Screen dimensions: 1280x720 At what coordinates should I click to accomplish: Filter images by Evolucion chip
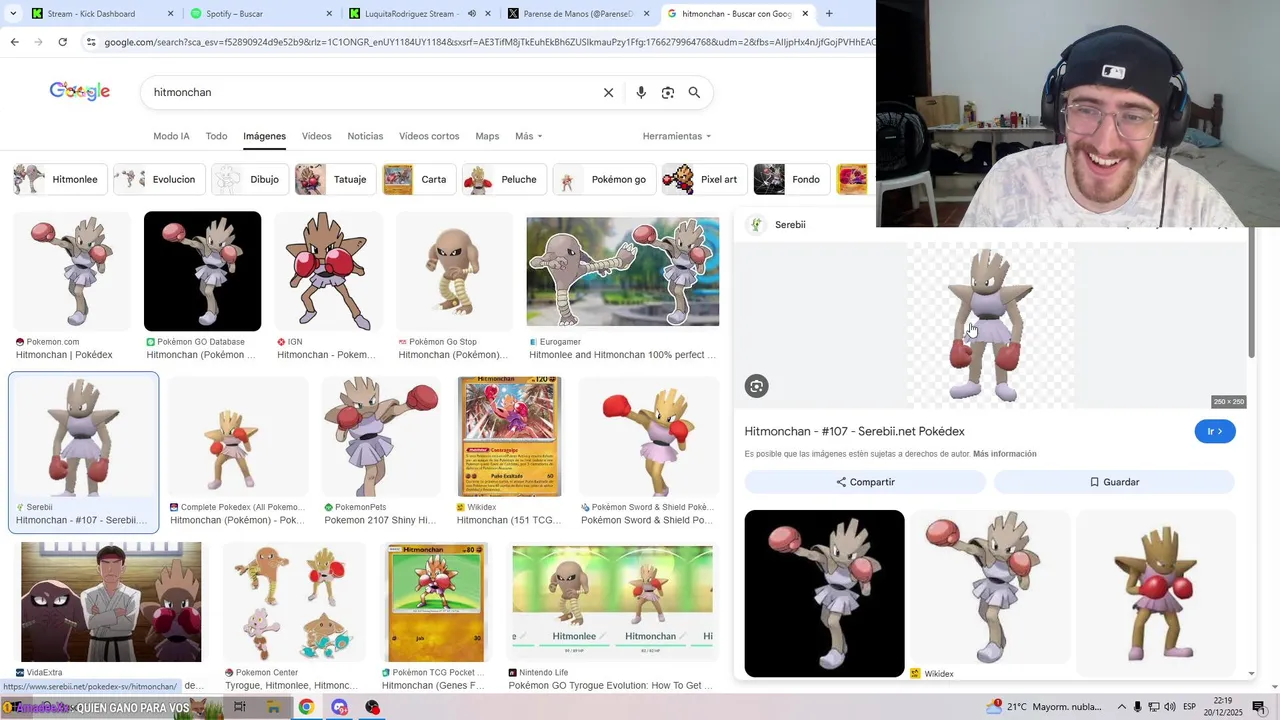(x=160, y=180)
